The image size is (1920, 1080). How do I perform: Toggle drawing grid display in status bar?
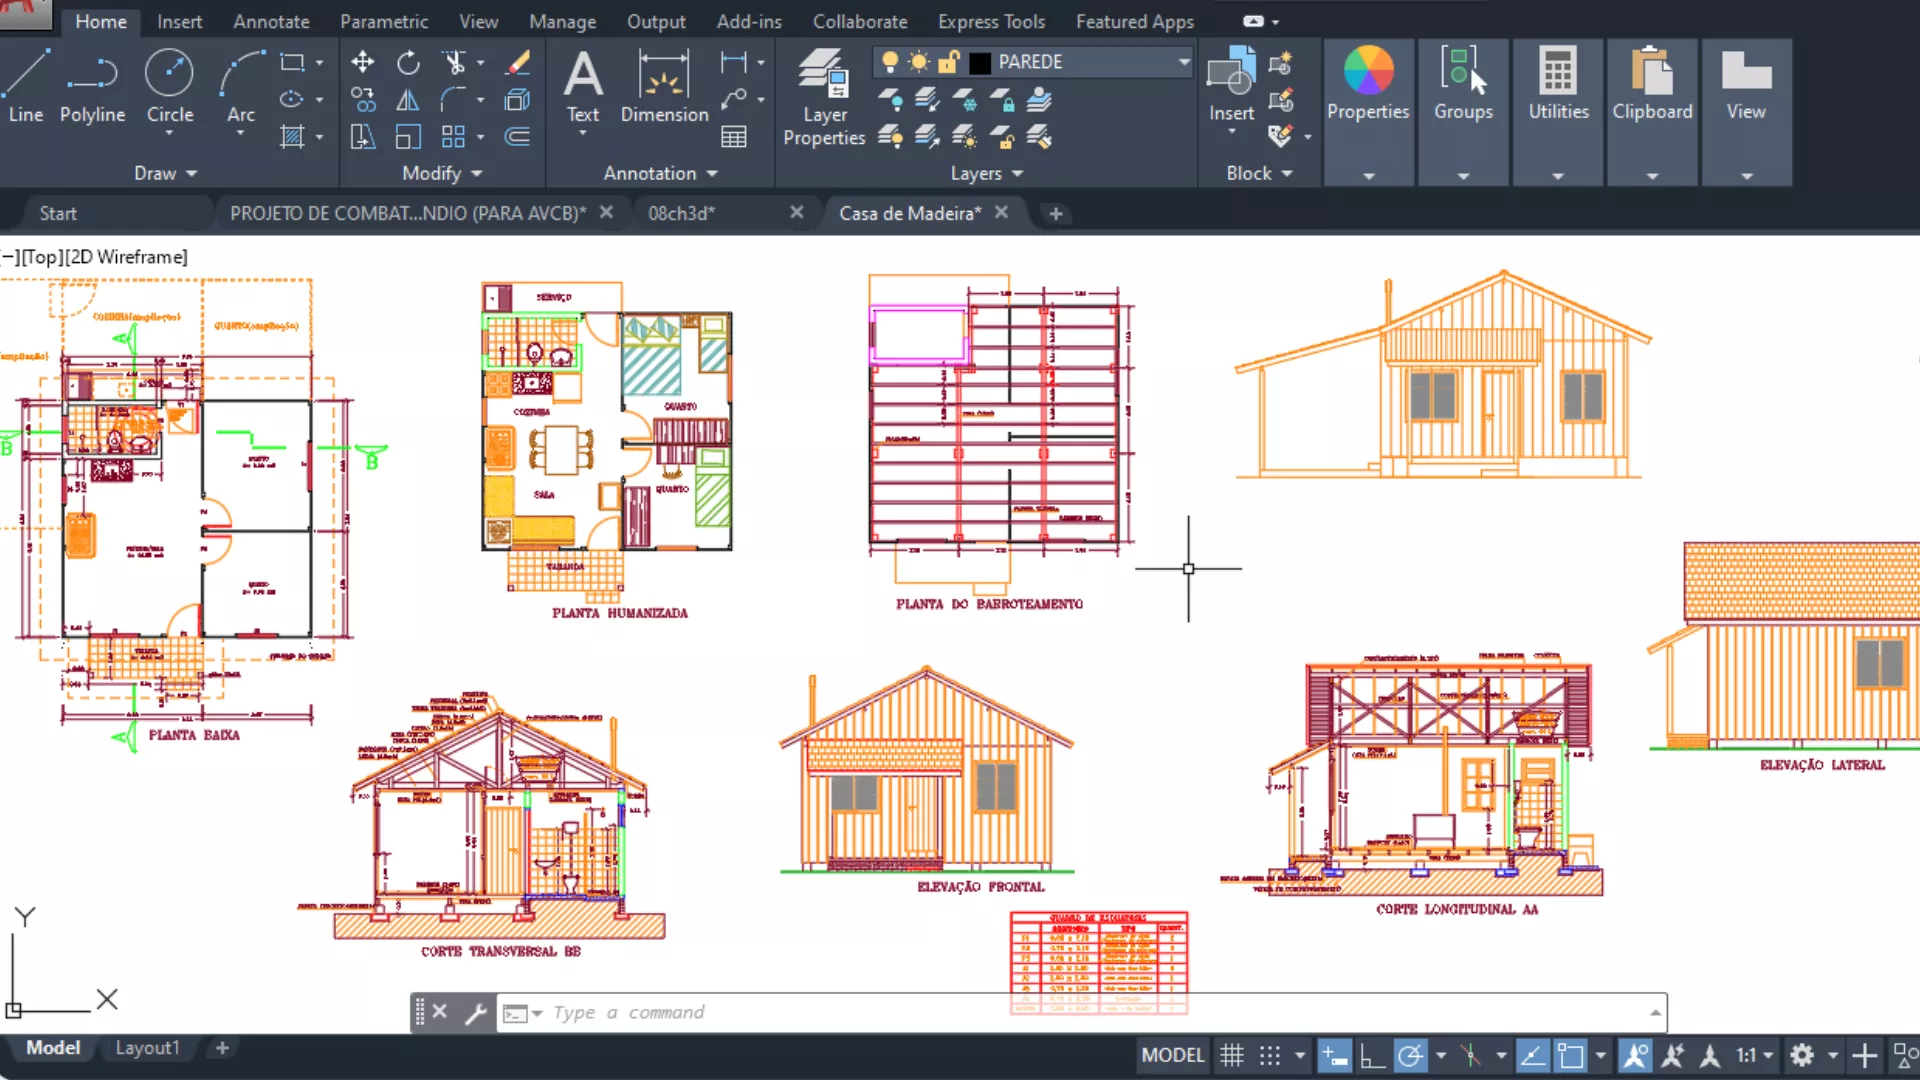click(1232, 1055)
